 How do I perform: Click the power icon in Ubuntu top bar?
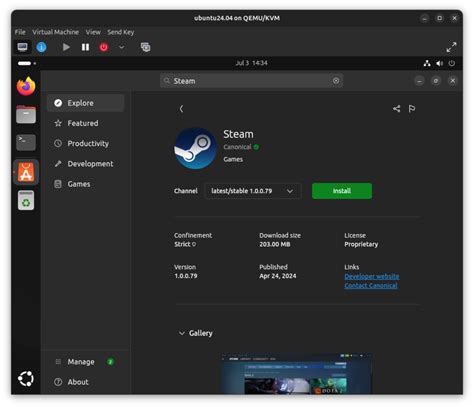click(452, 63)
